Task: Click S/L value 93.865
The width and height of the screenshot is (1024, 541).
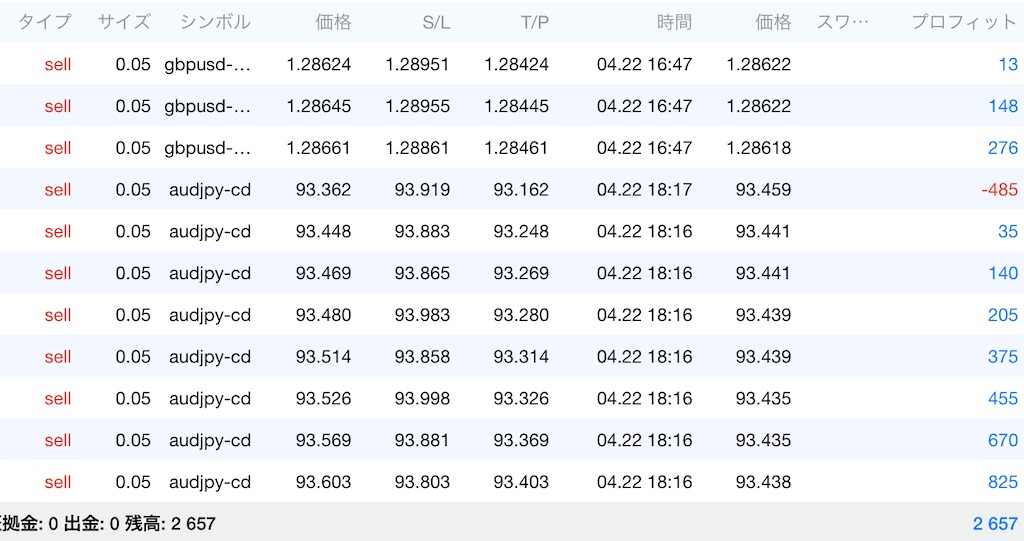Action: (422, 273)
